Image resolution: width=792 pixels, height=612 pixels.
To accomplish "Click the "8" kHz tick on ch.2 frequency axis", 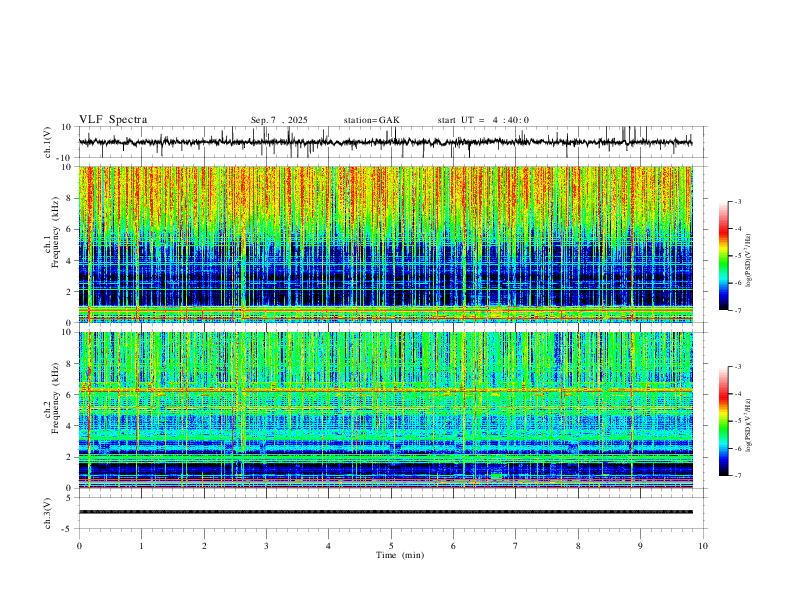I will (71, 364).
